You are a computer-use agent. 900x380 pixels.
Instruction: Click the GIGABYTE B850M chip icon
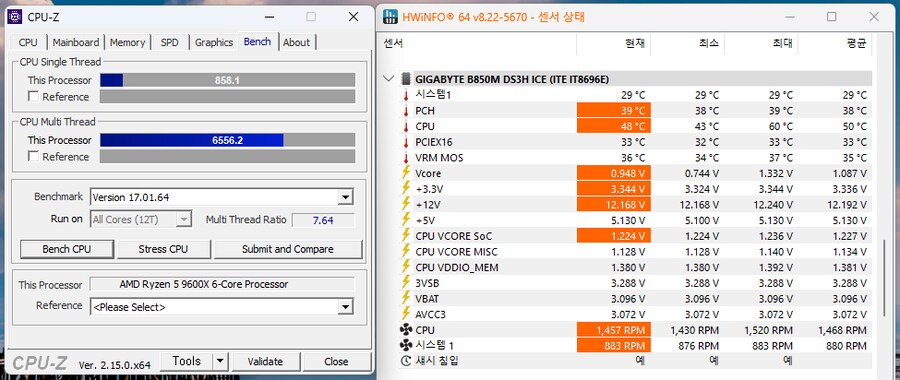point(406,79)
